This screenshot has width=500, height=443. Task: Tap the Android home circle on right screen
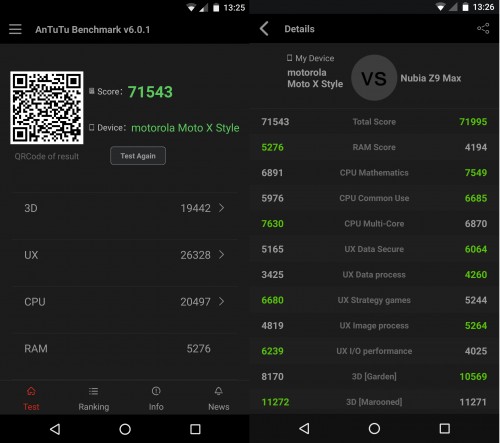374,428
